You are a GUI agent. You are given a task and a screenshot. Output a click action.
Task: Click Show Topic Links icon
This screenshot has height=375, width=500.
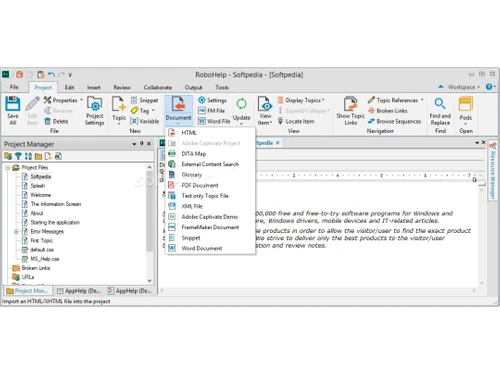point(350,104)
